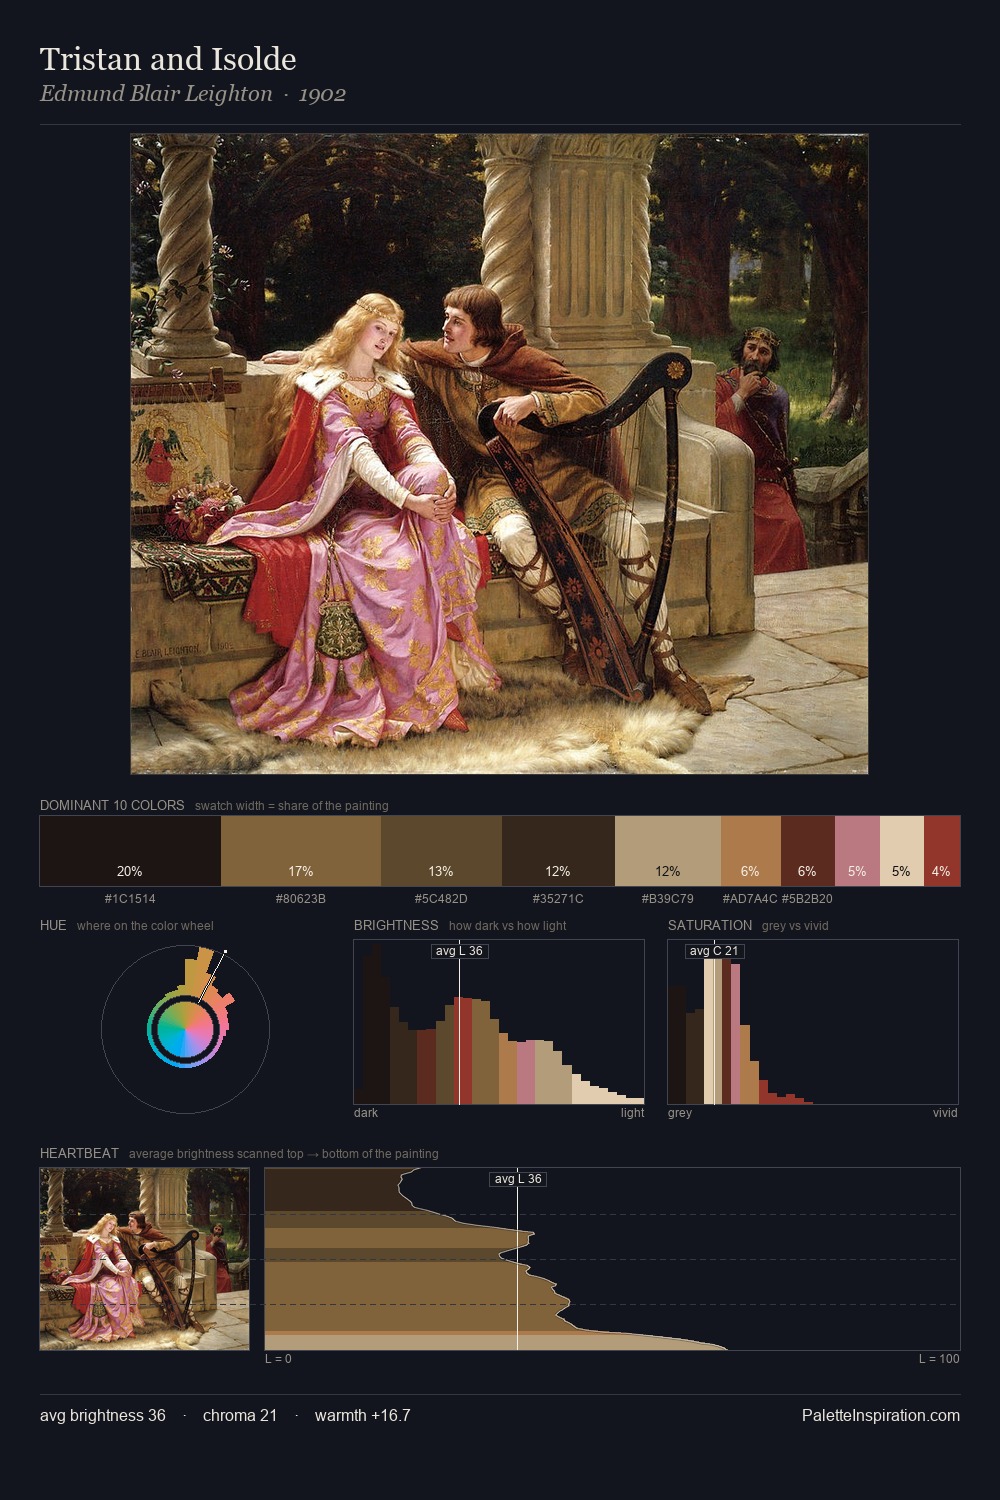Click the saturation histogram chart

813,1022
